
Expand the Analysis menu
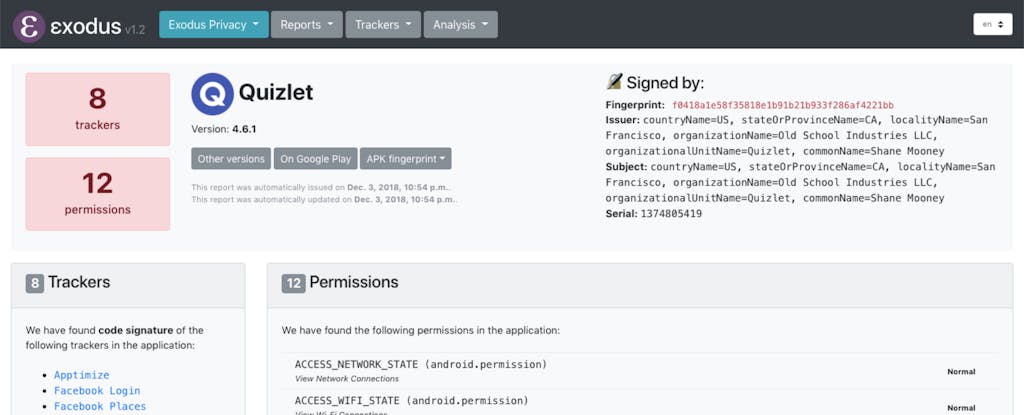click(460, 25)
